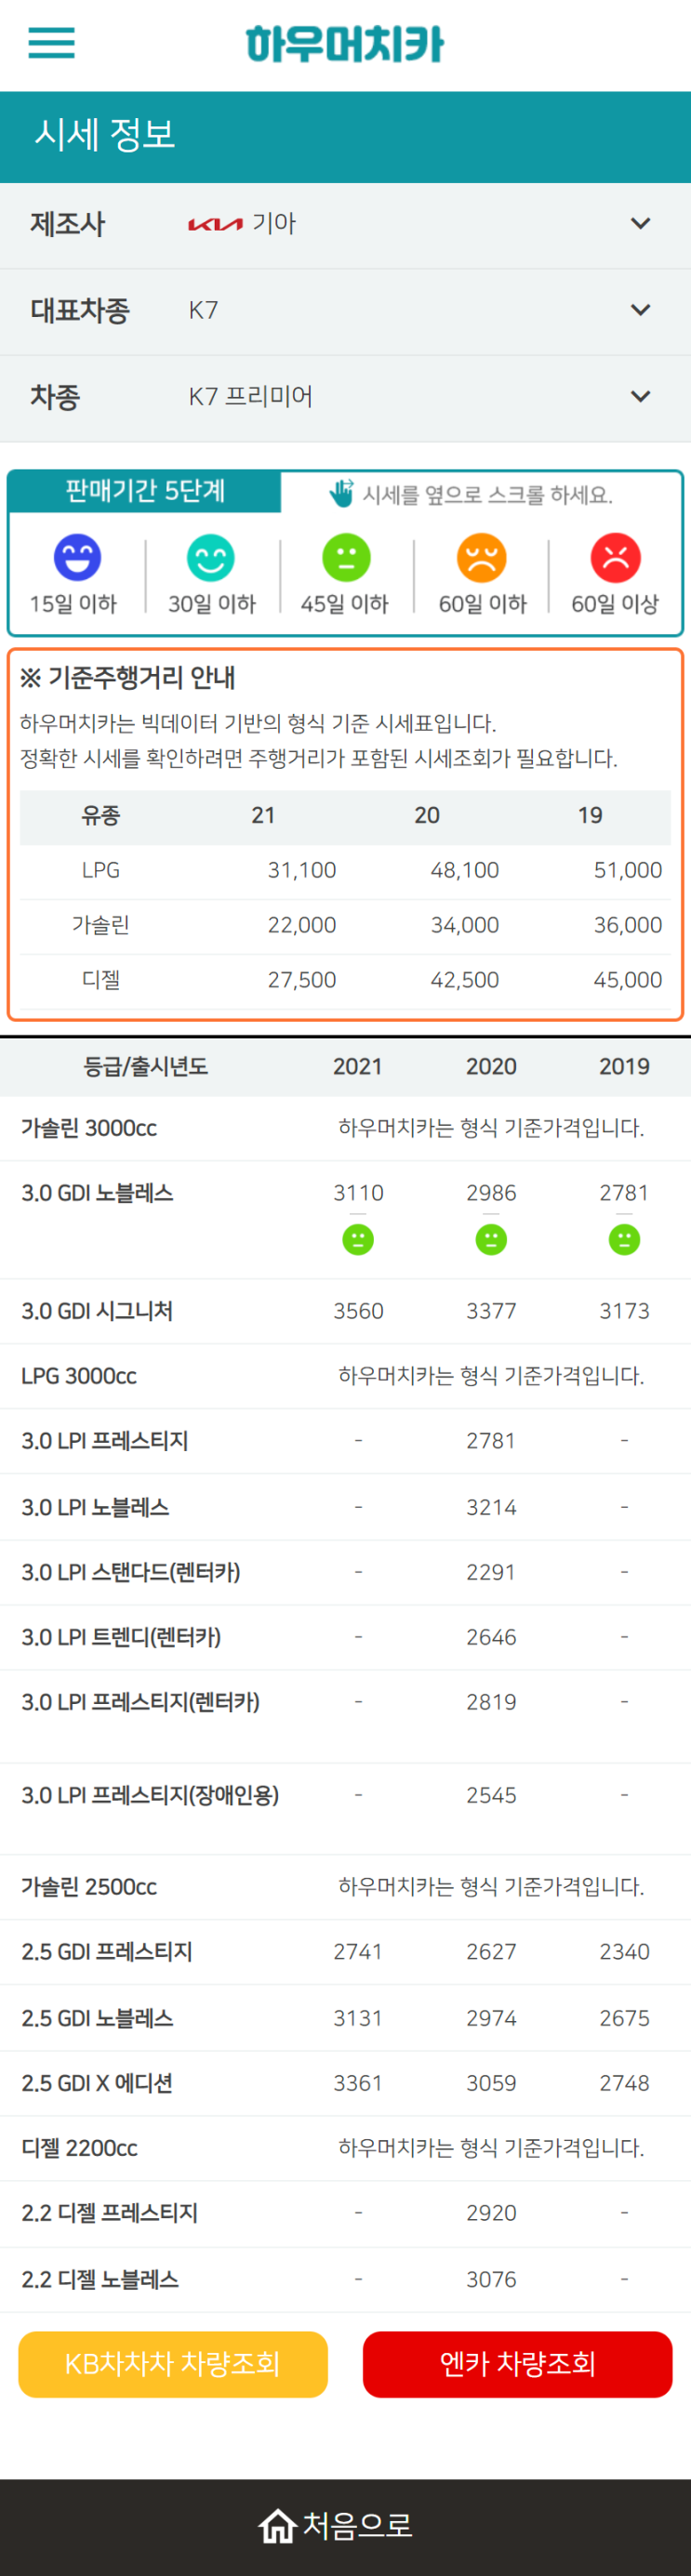Select the 판매기간 5단계 tab header
Screen dimensions: 691x2576
click(x=145, y=491)
